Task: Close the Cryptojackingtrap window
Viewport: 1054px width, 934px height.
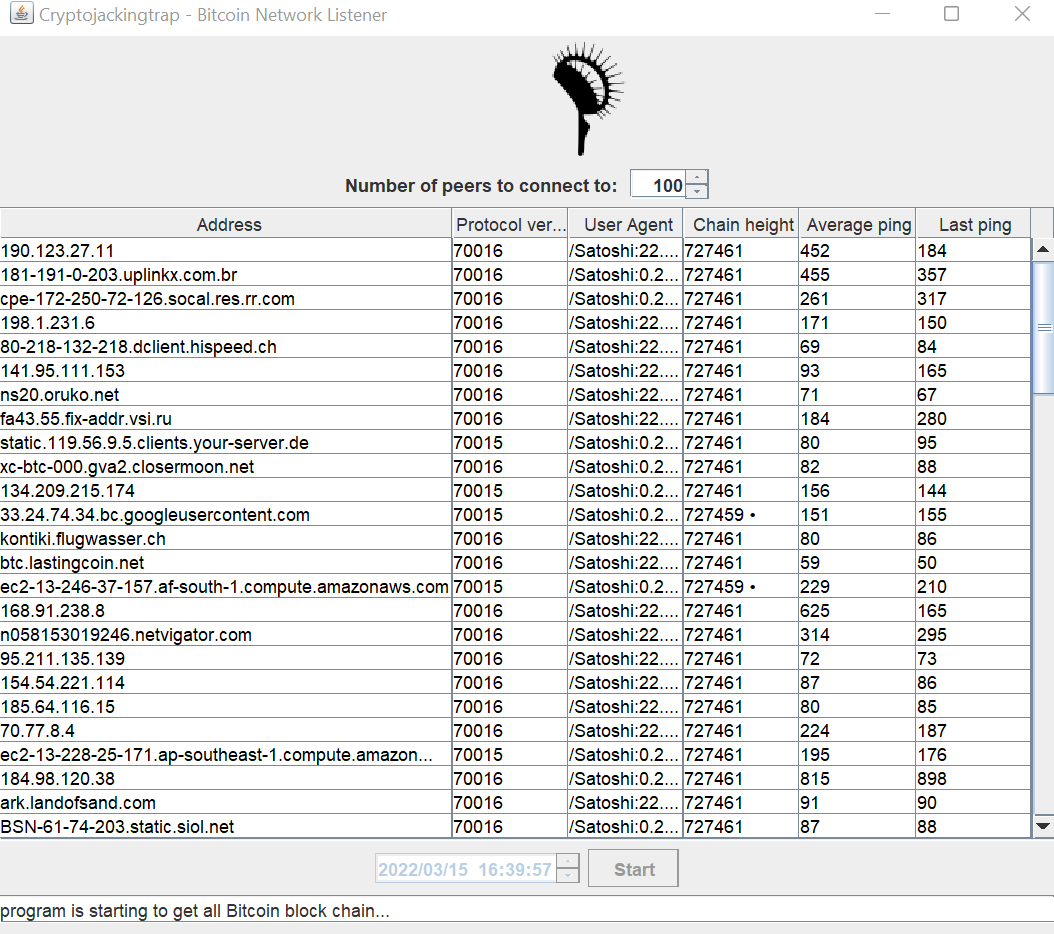Action: click(1022, 13)
